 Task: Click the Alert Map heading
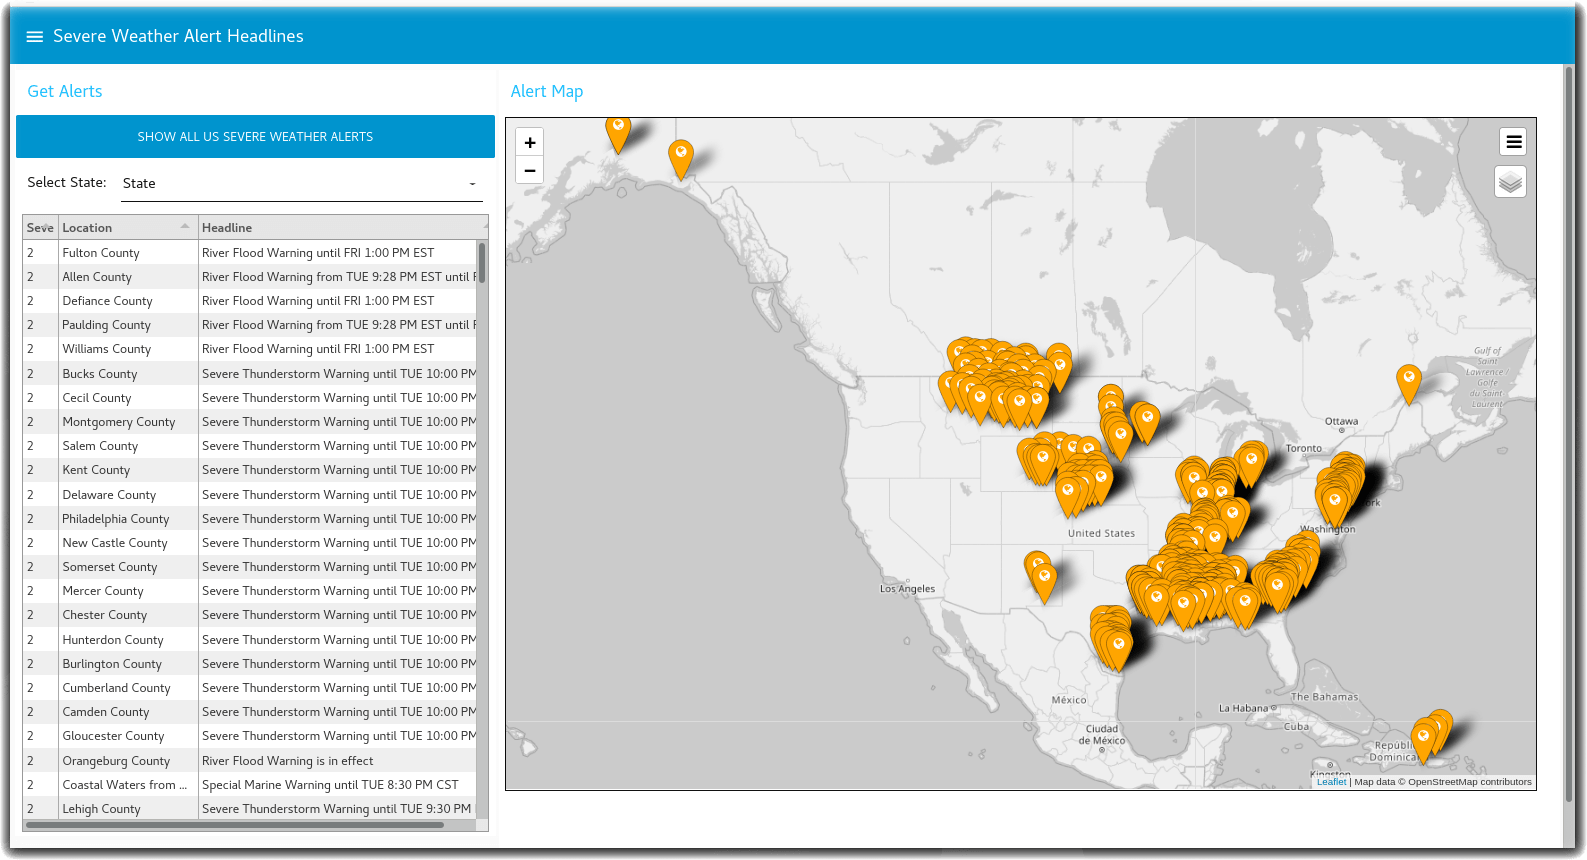547,91
